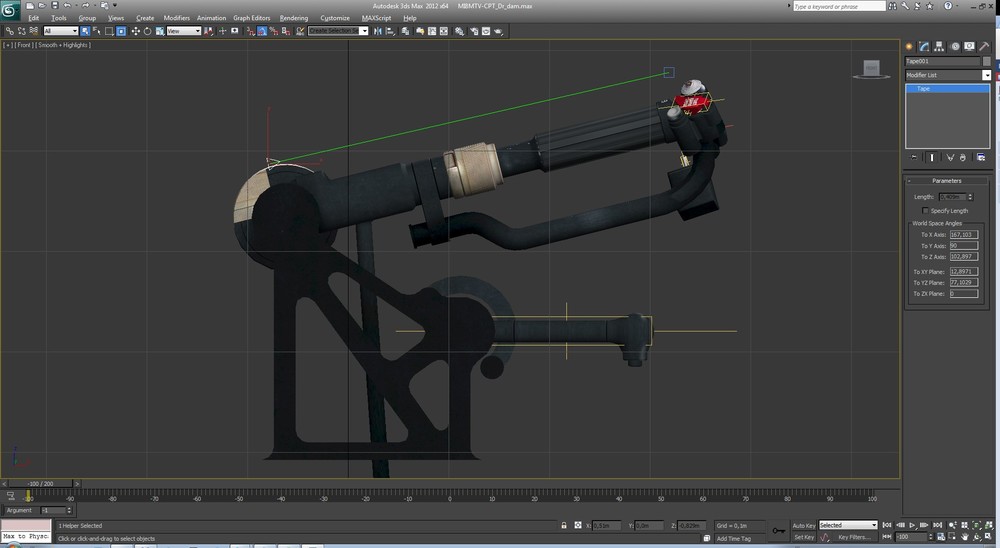Click the Add Time Tag button
Image resolution: width=1000 pixels, height=548 pixels.
[x=733, y=538]
